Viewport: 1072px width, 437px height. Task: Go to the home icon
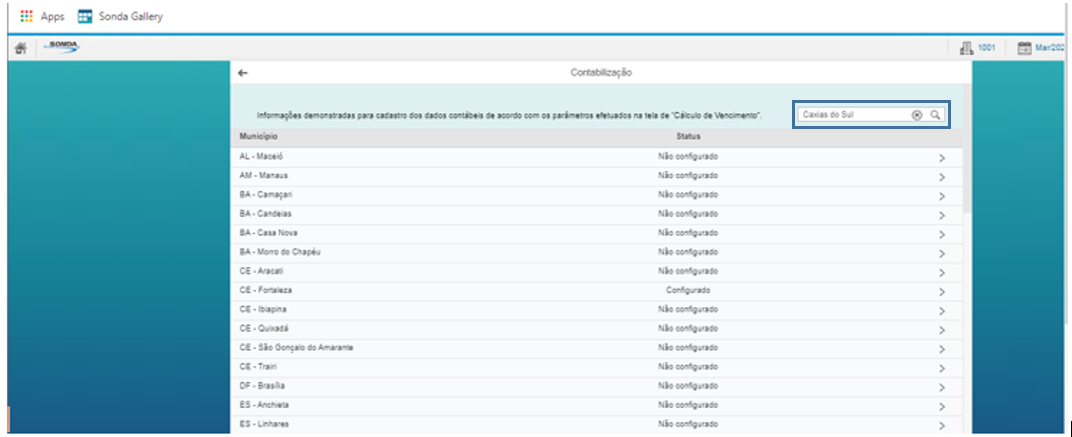21,49
